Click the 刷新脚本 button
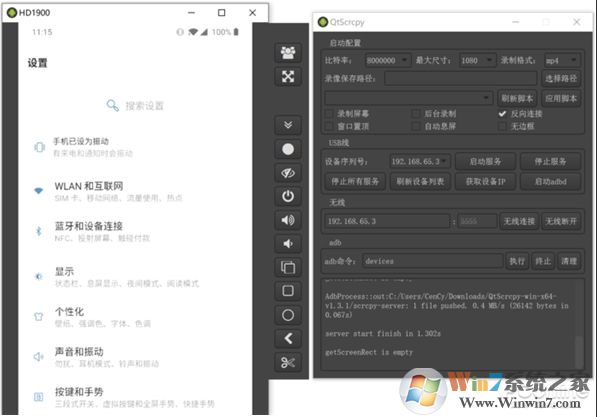Screen dimensions: 597x417 click(x=517, y=98)
